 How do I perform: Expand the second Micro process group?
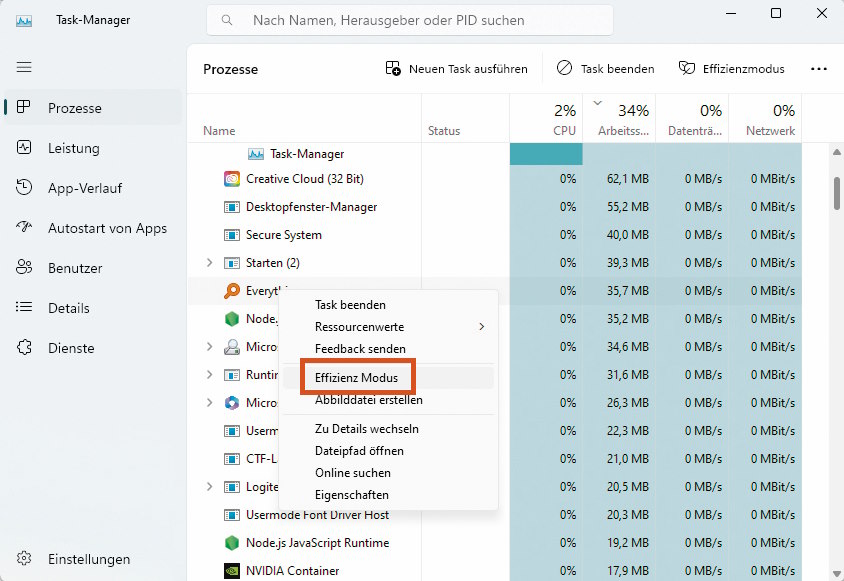[209, 403]
